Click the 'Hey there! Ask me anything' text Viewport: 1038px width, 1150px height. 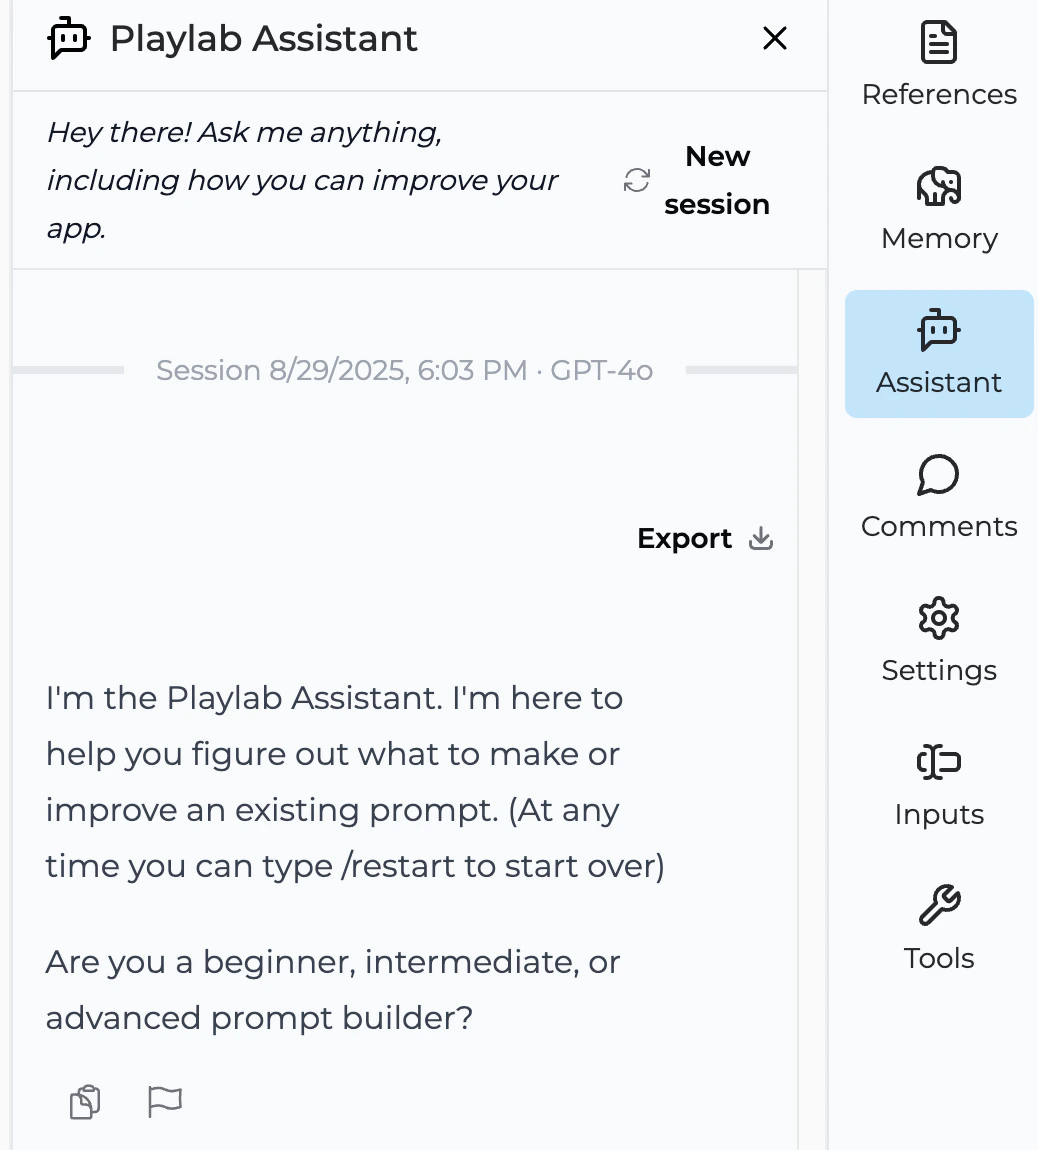tap(301, 180)
